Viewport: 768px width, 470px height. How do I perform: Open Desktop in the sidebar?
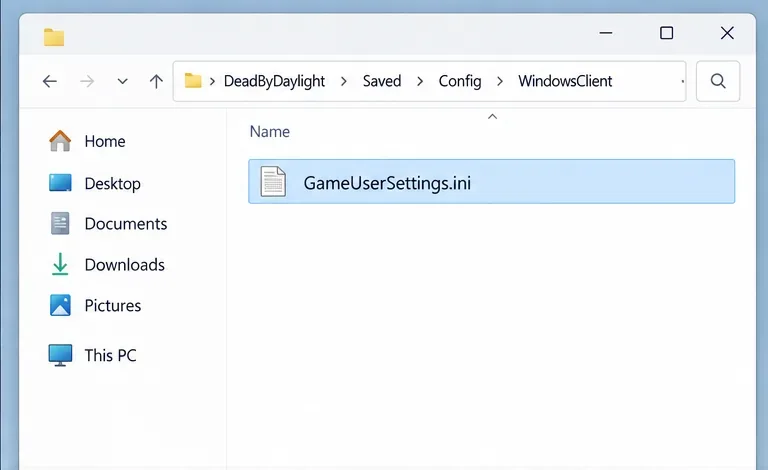(x=113, y=184)
